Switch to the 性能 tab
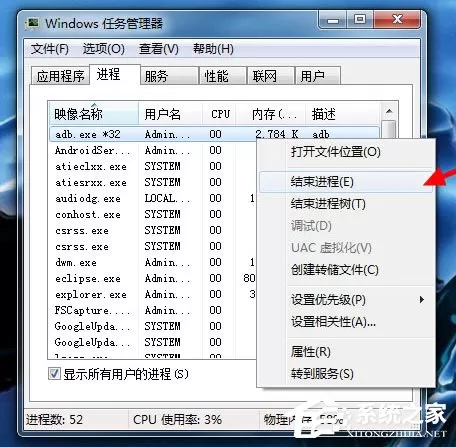 (223, 76)
